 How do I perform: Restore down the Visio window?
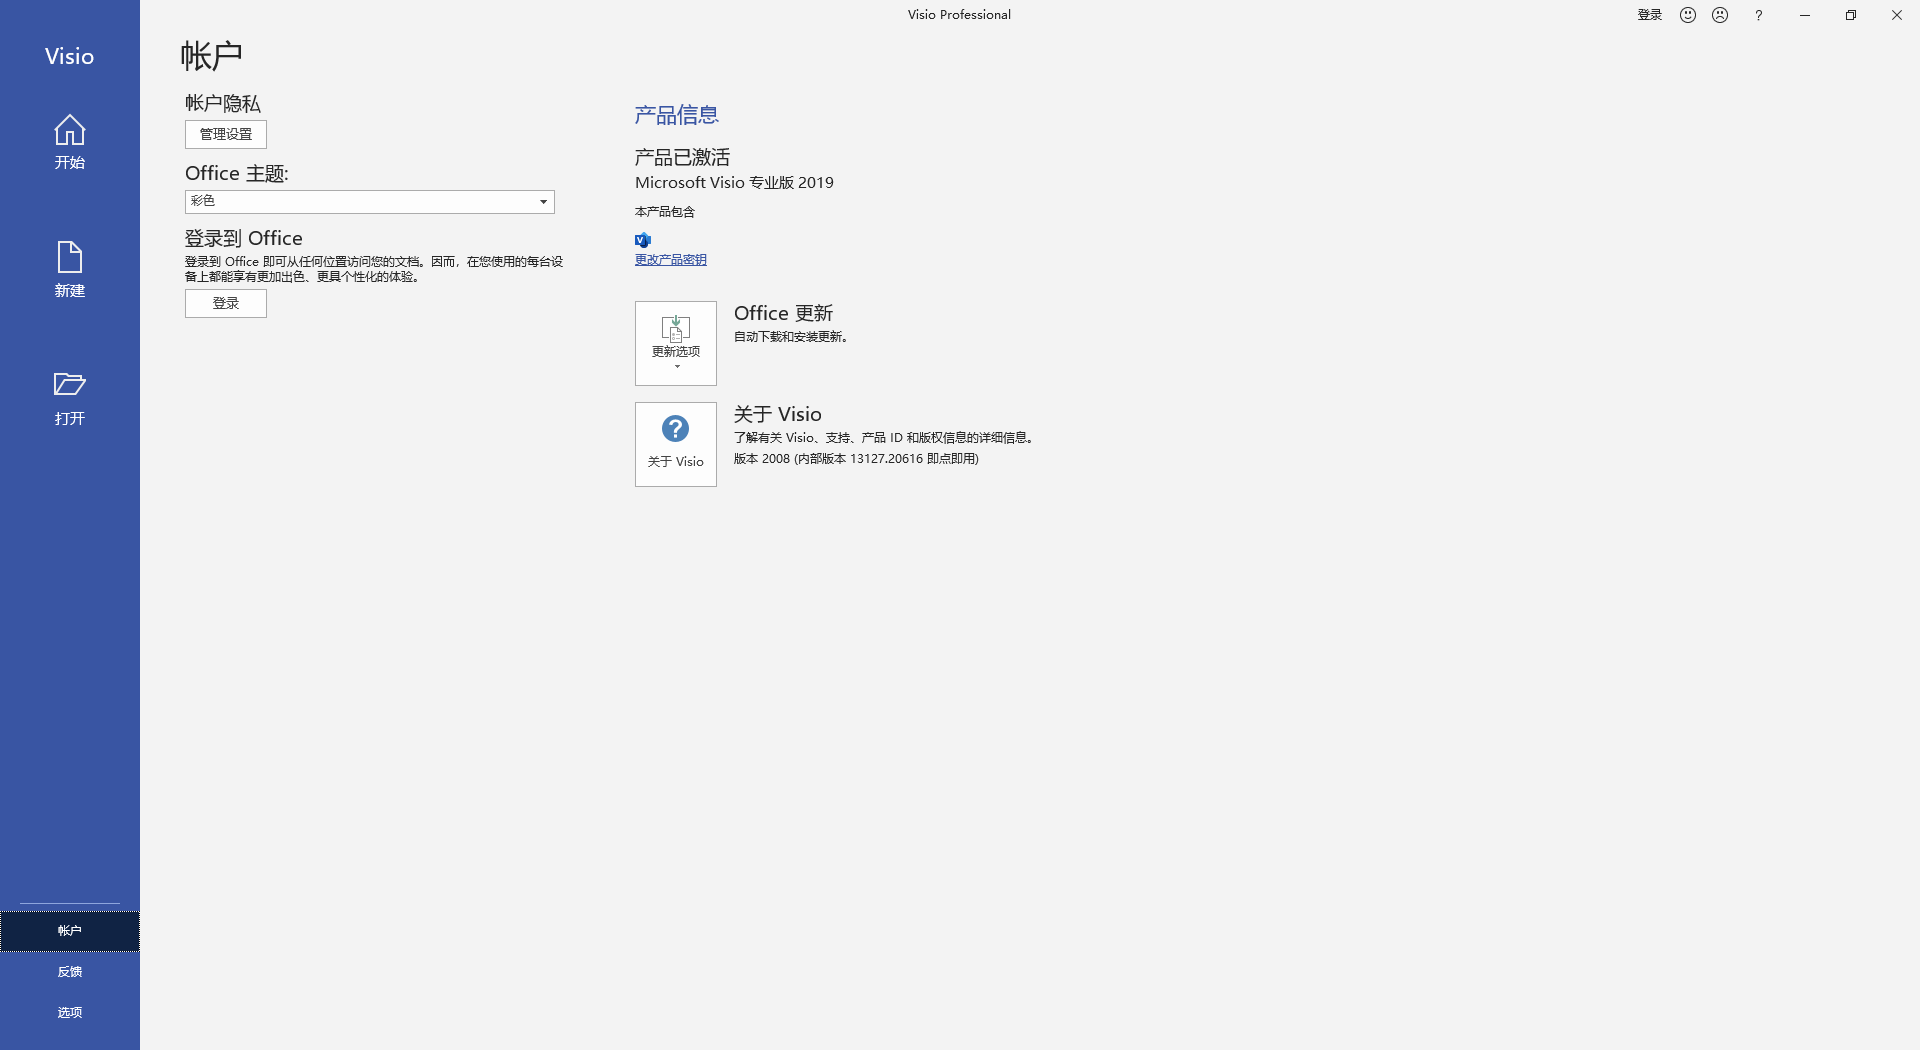pos(1851,15)
